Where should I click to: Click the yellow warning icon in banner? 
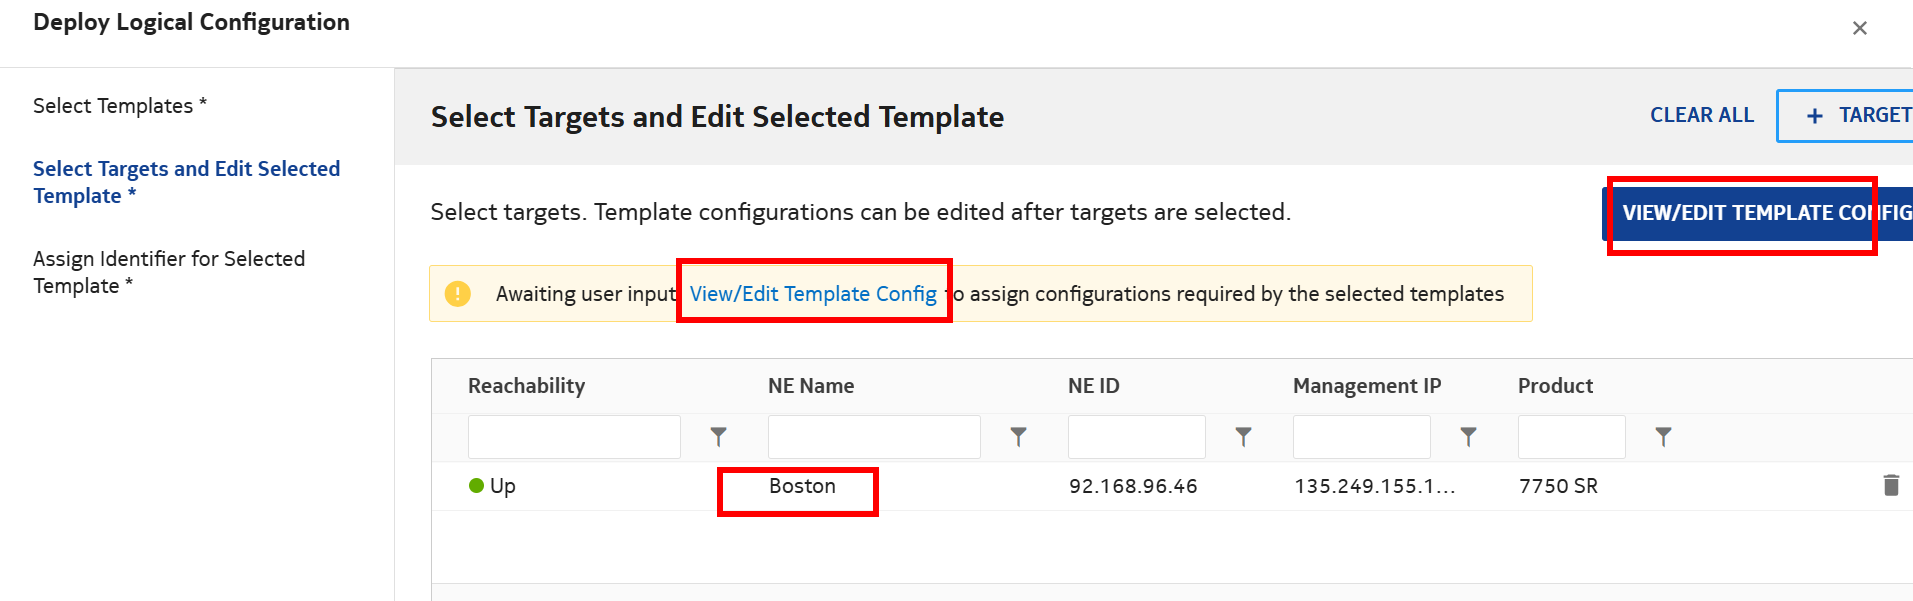[458, 294]
